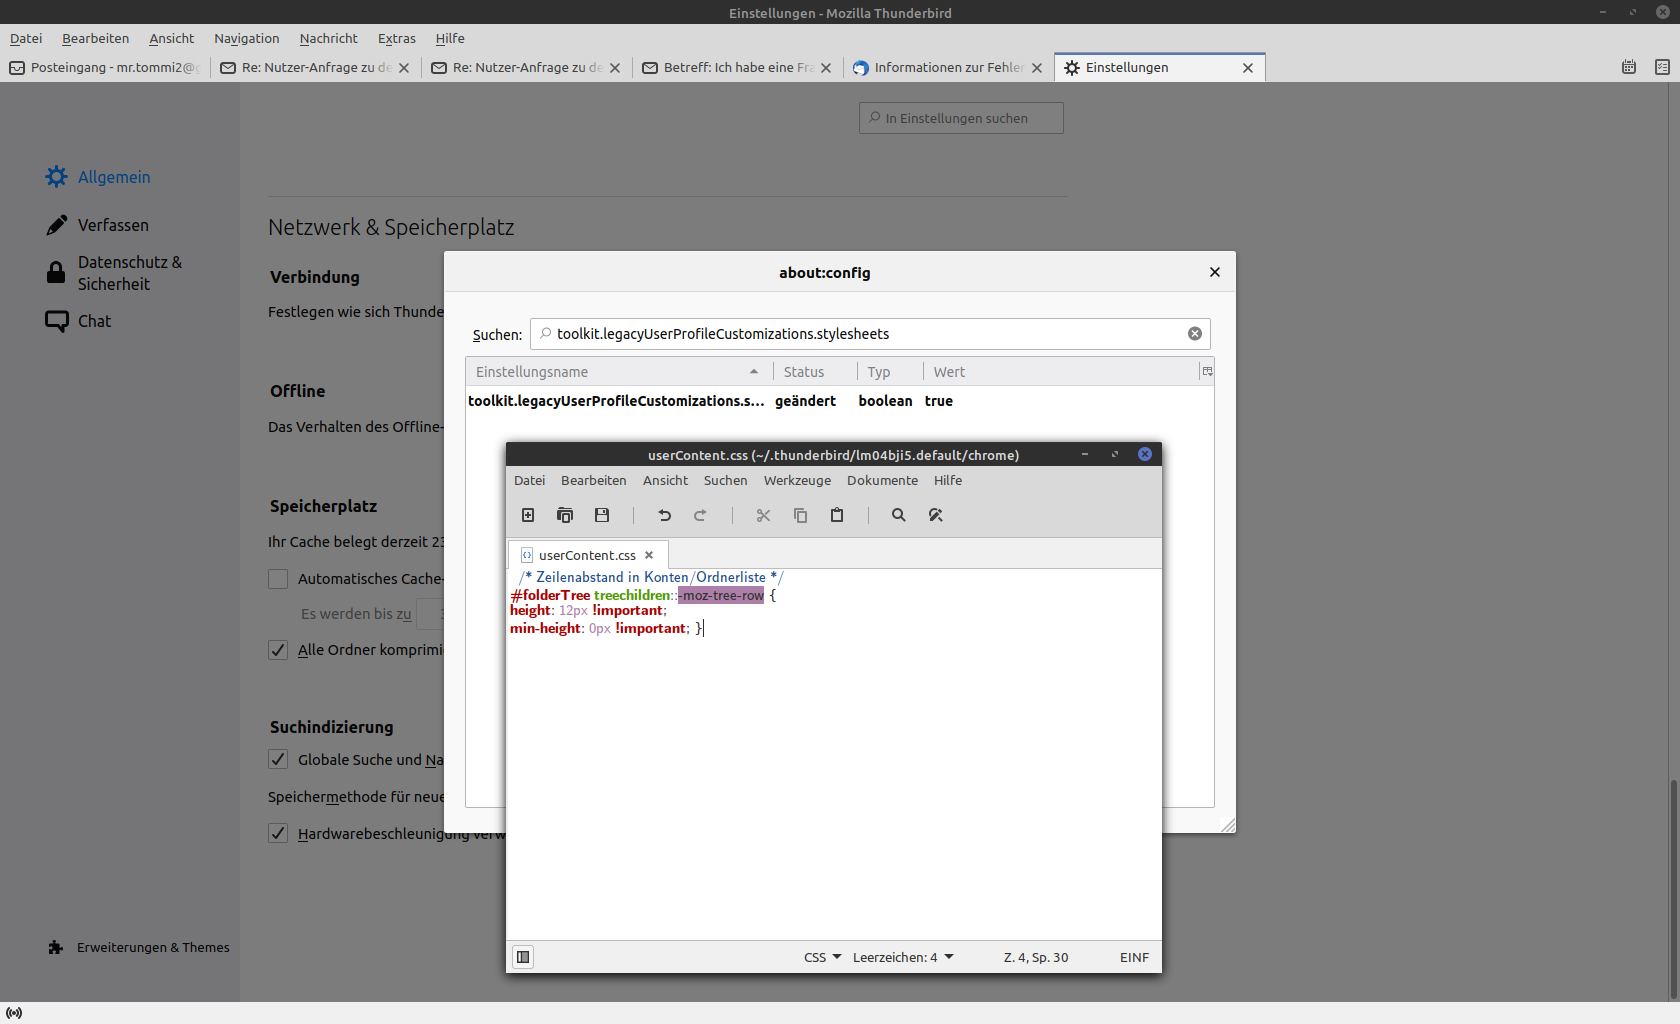This screenshot has width=1680, height=1024.
Task: Click the new document icon in editor toolbar
Action: (x=528, y=515)
